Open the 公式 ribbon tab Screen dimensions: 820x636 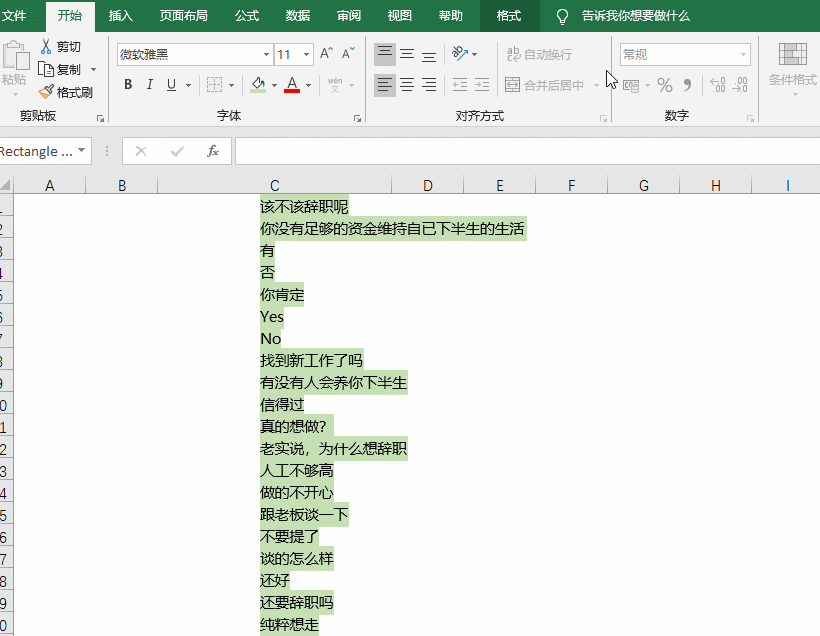tap(247, 16)
